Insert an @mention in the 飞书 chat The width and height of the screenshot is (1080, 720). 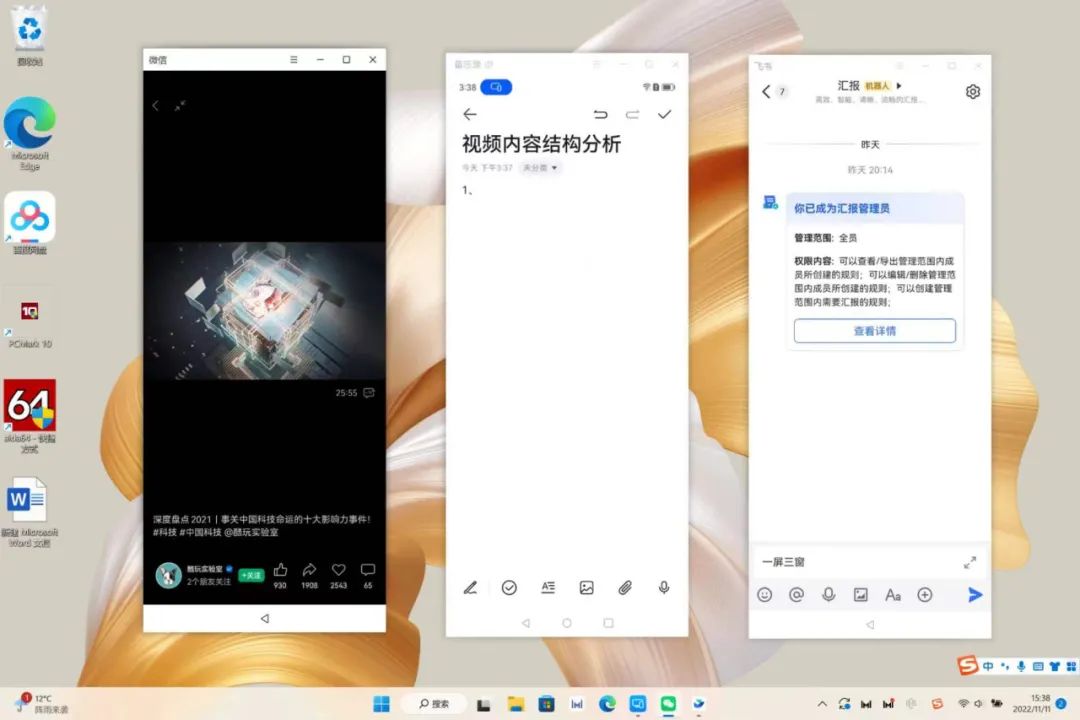[x=796, y=595]
